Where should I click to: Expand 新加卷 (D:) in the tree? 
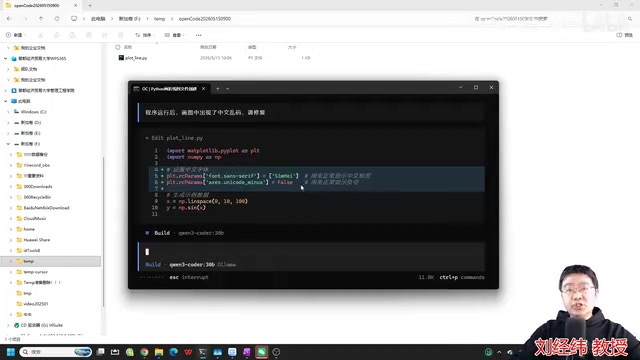point(8,122)
